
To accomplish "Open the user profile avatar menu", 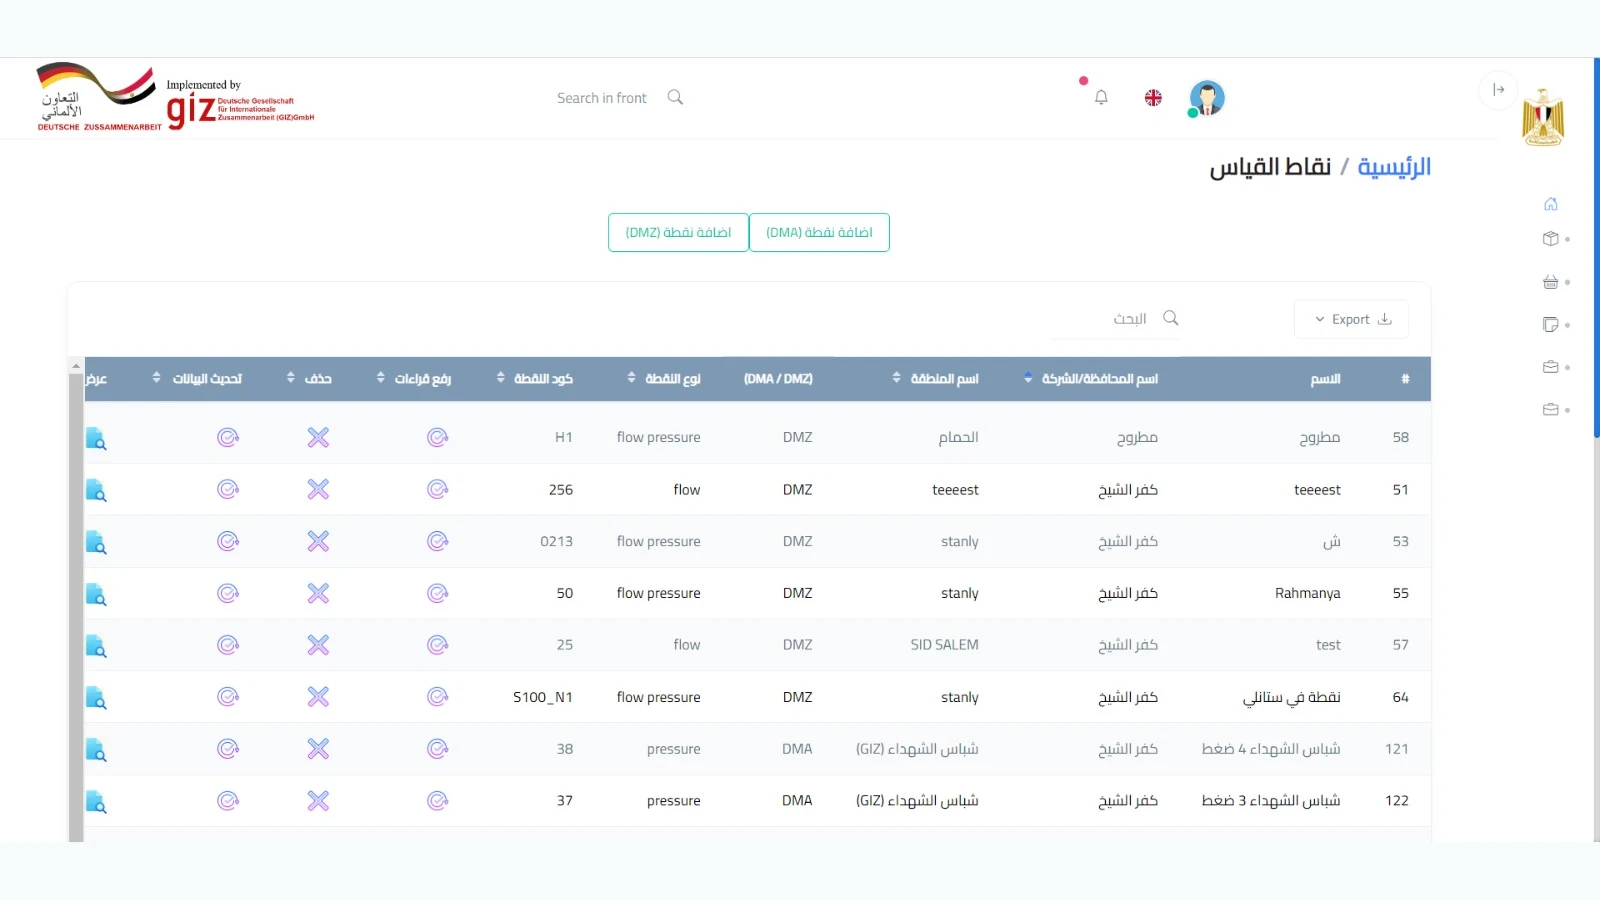I will tap(1207, 98).
